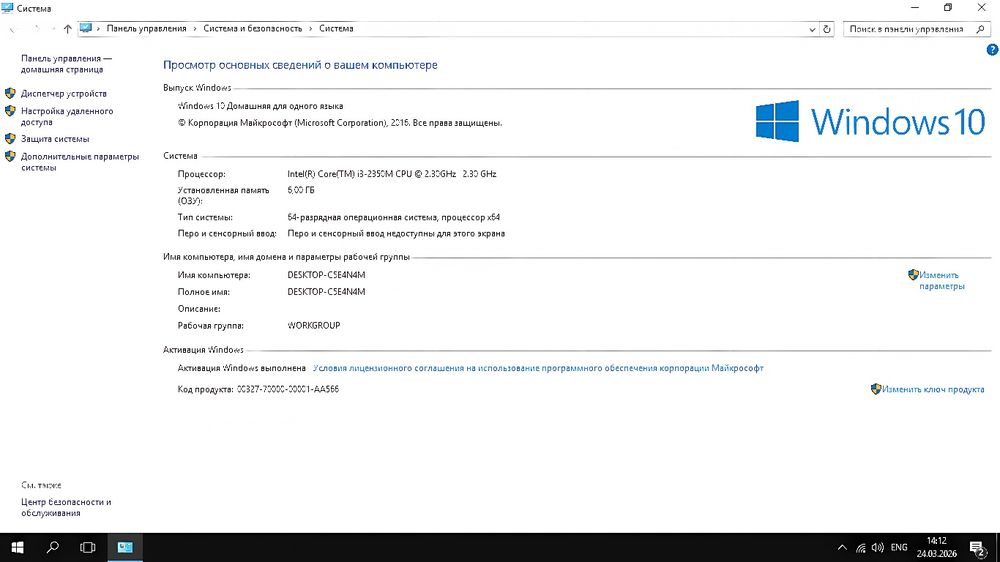The width and height of the screenshot is (1000, 562).
Task: Open the Microsoft license terms link
Action: [x=538, y=368]
